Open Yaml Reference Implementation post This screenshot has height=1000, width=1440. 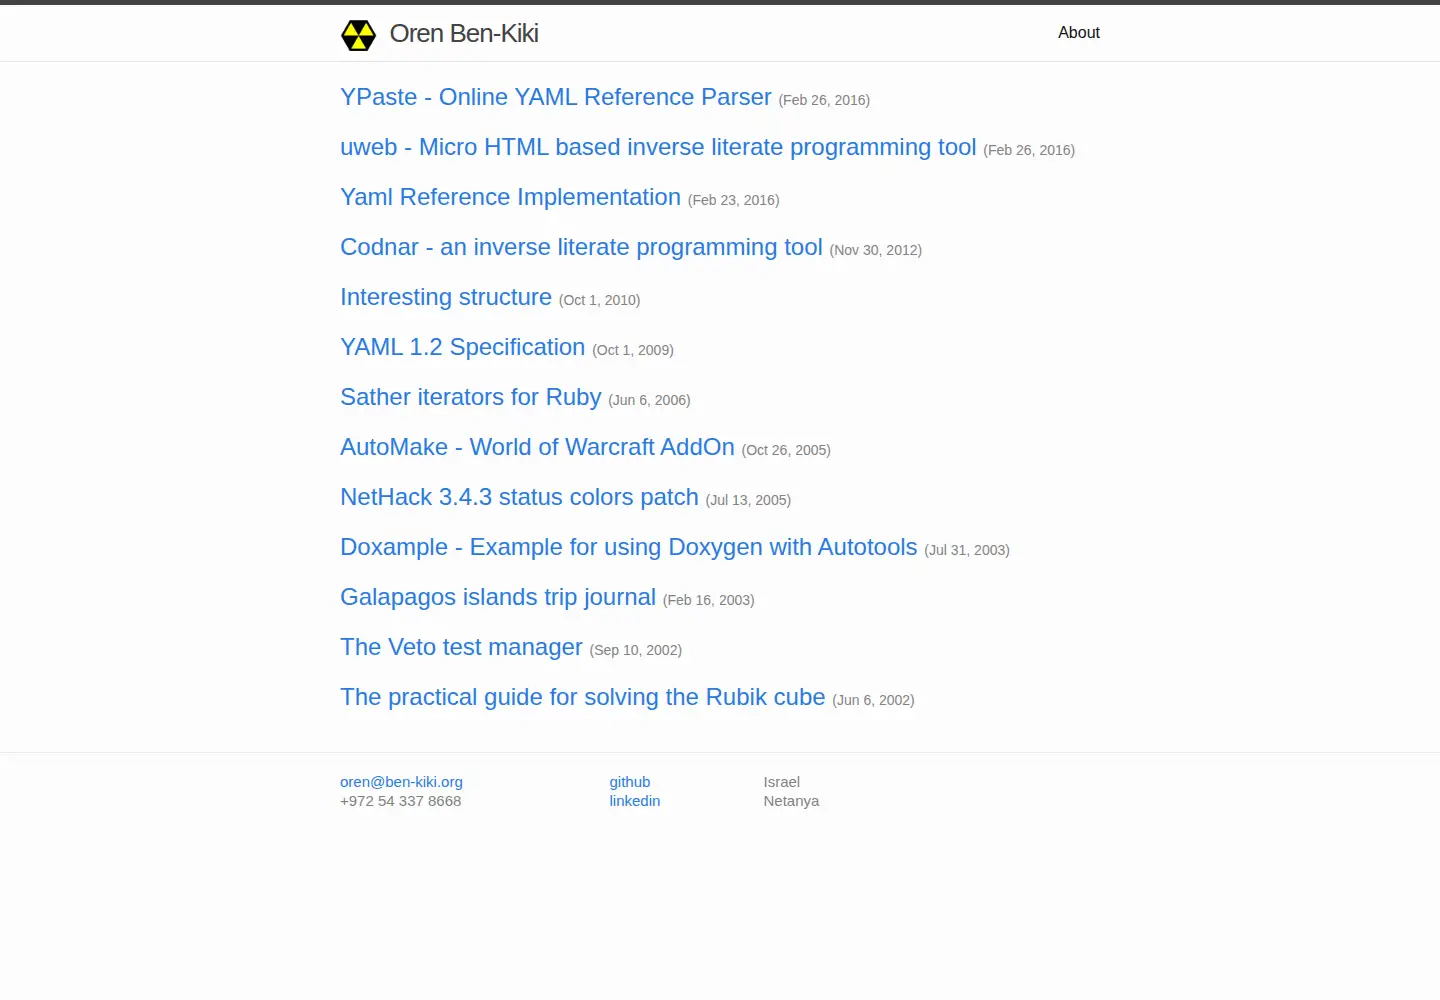tap(510, 197)
